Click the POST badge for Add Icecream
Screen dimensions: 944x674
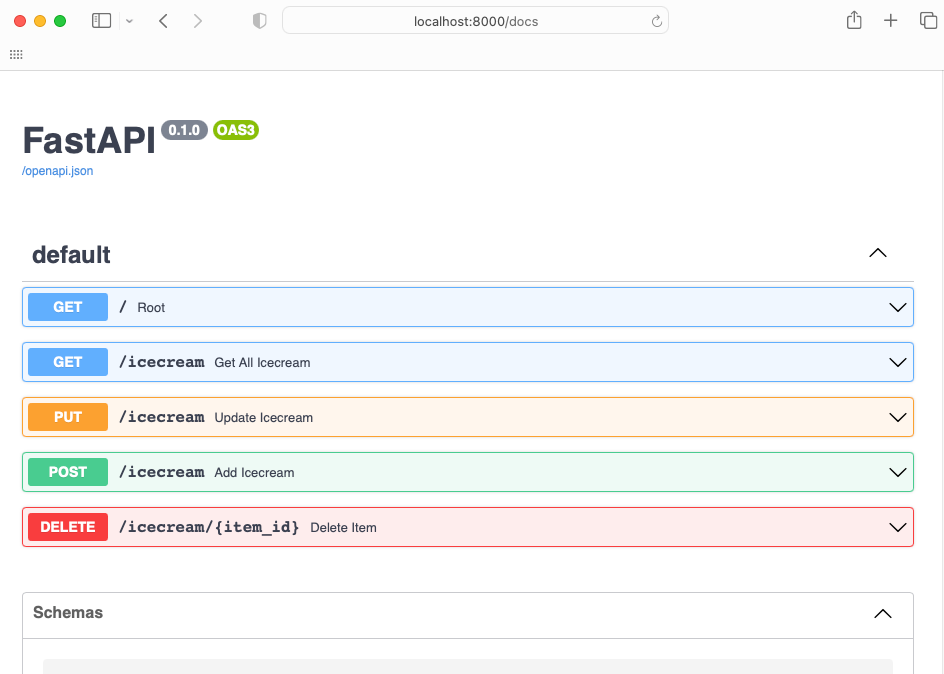pos(68,472)
